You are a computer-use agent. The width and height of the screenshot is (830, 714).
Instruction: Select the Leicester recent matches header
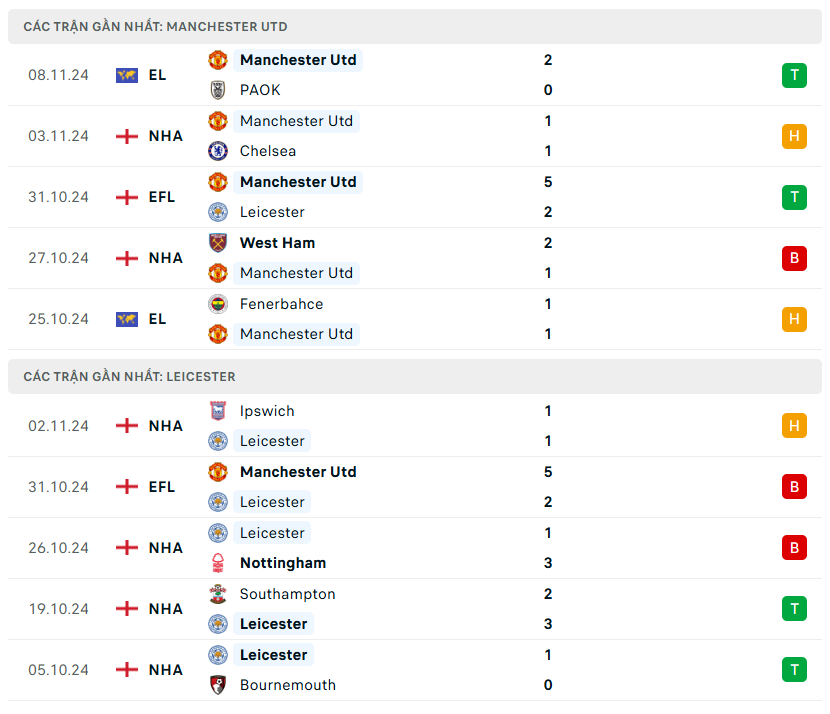point(129,377)
